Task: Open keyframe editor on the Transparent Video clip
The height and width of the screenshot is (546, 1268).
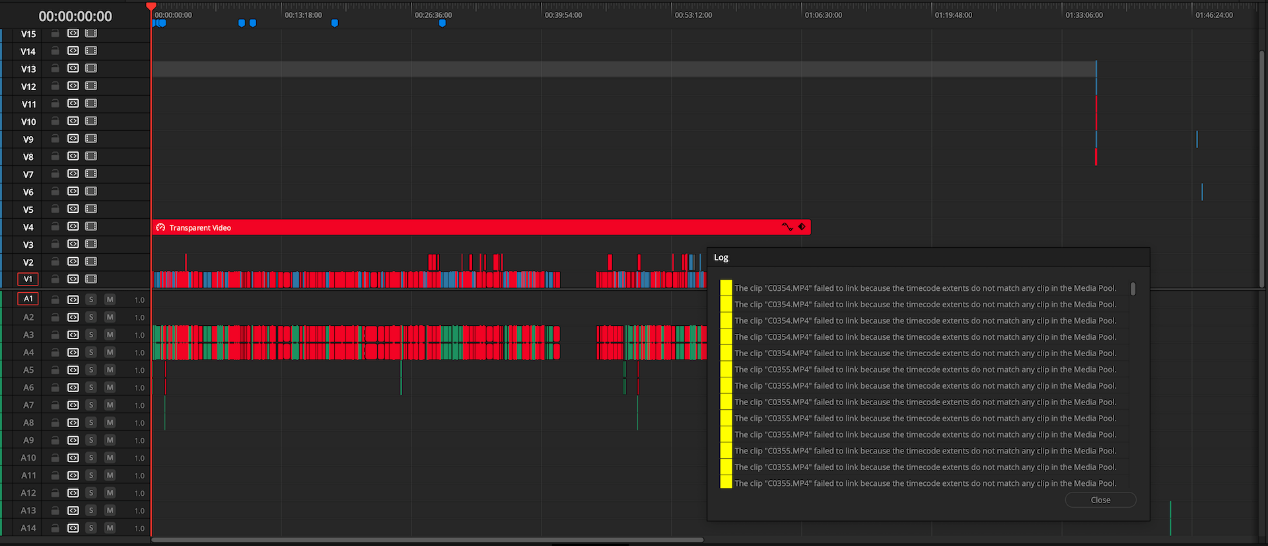Action: coord(801,227)
